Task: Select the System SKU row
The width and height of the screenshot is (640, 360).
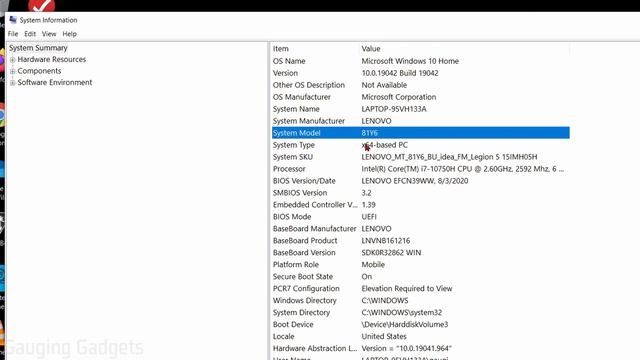Action: 420,157
